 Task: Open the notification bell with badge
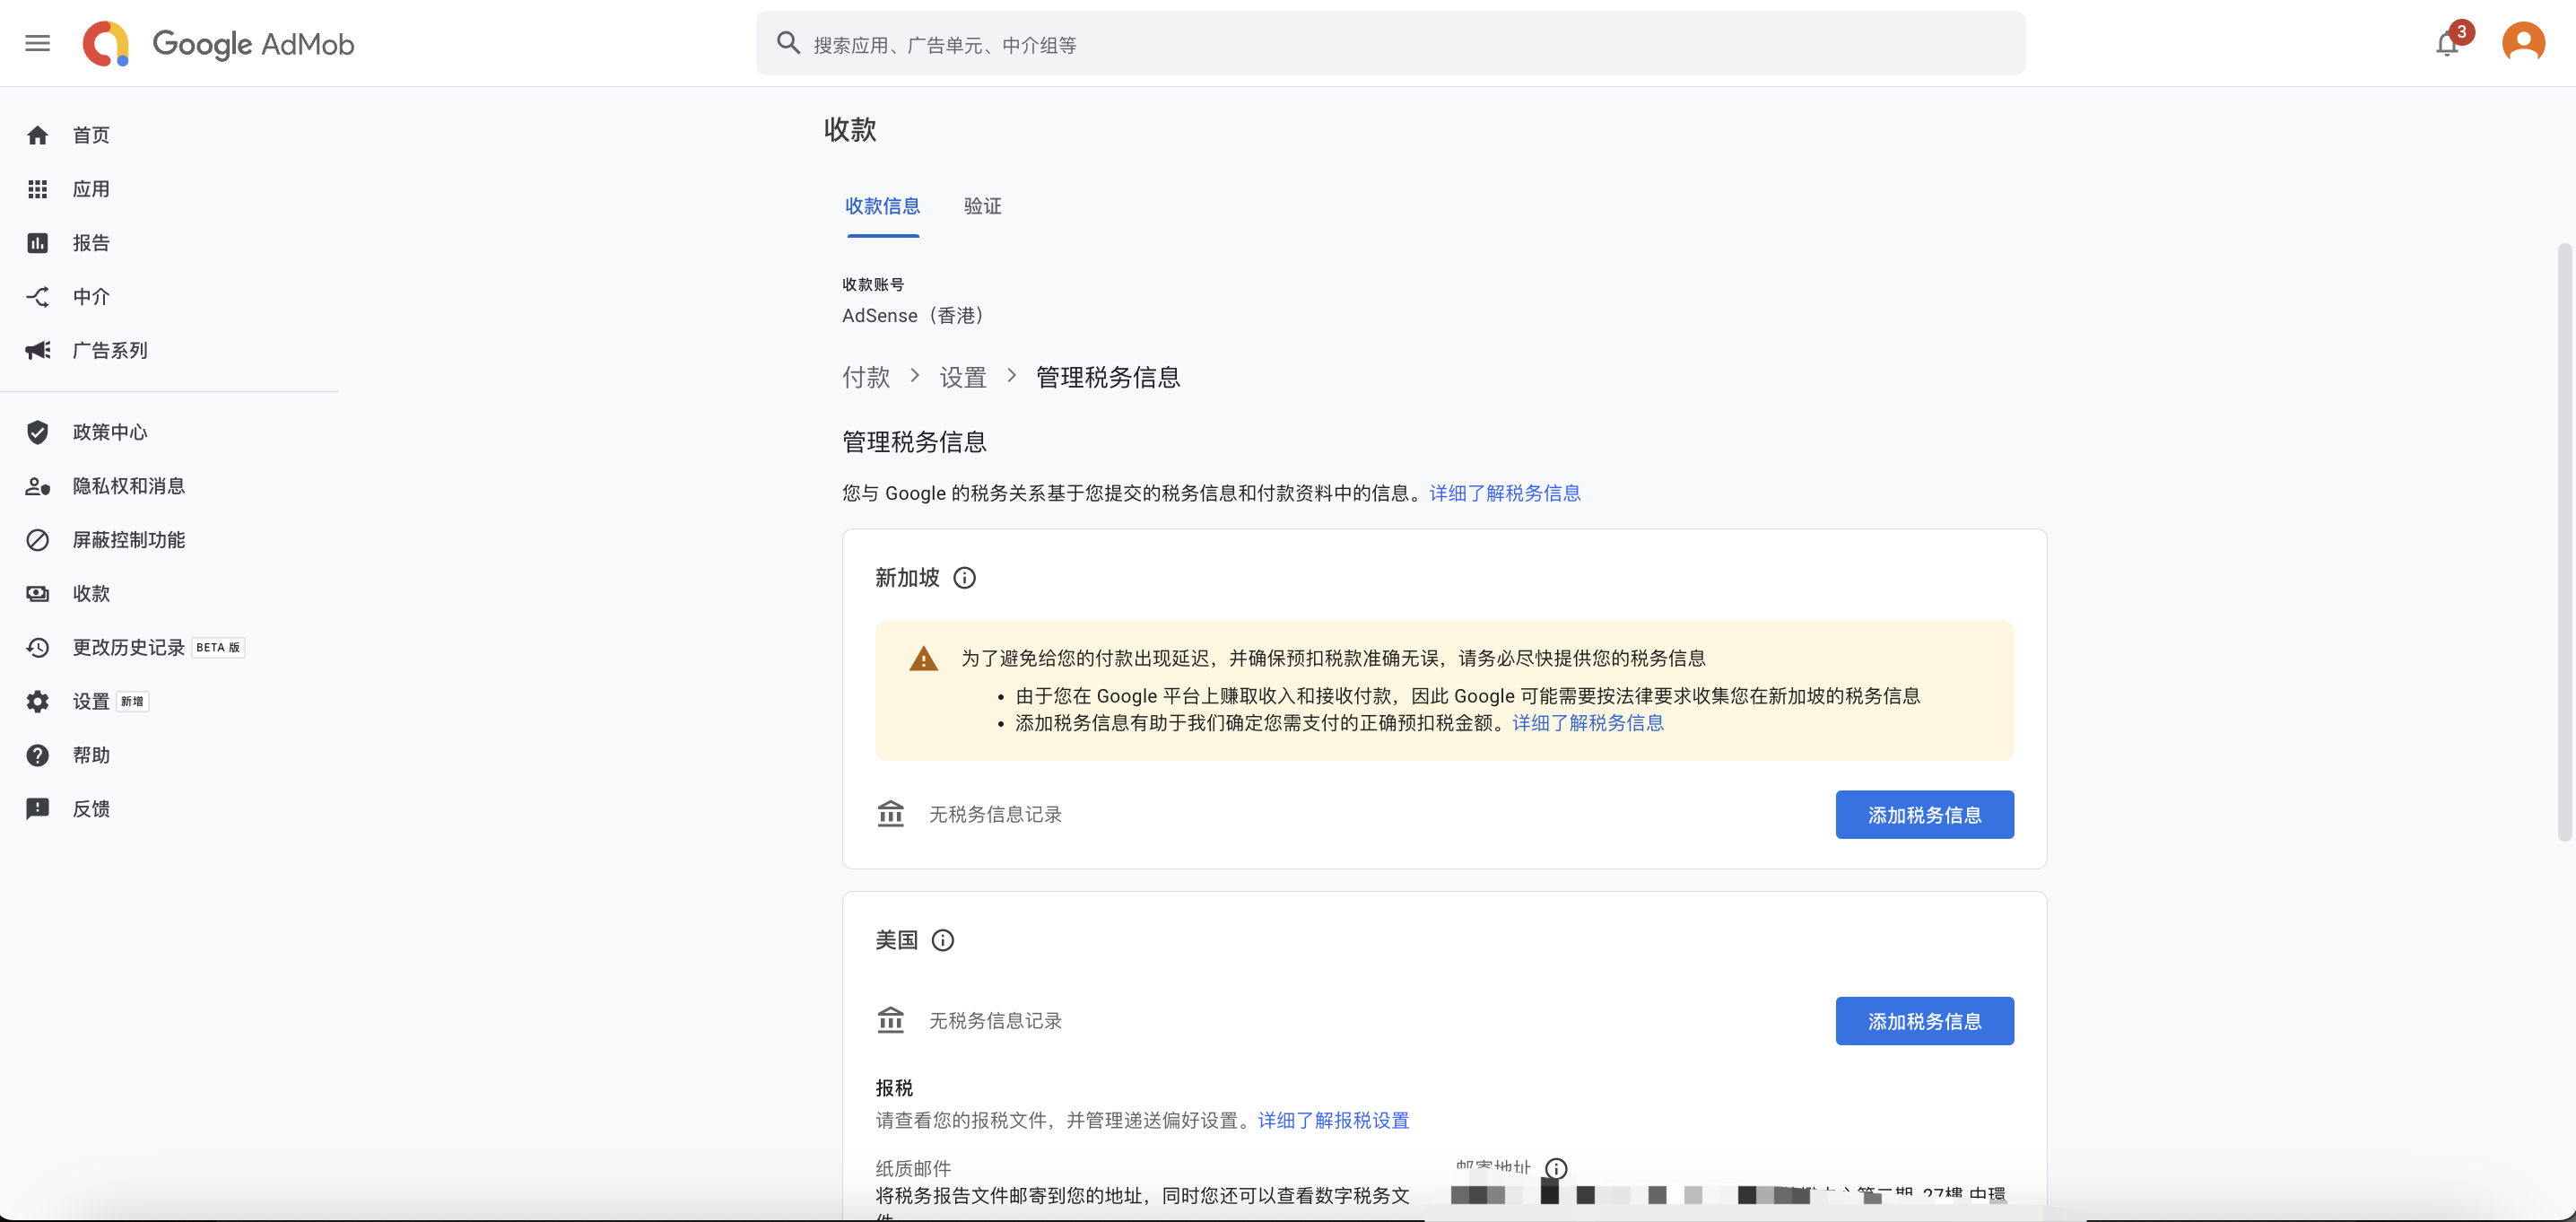pos(2446,42)
